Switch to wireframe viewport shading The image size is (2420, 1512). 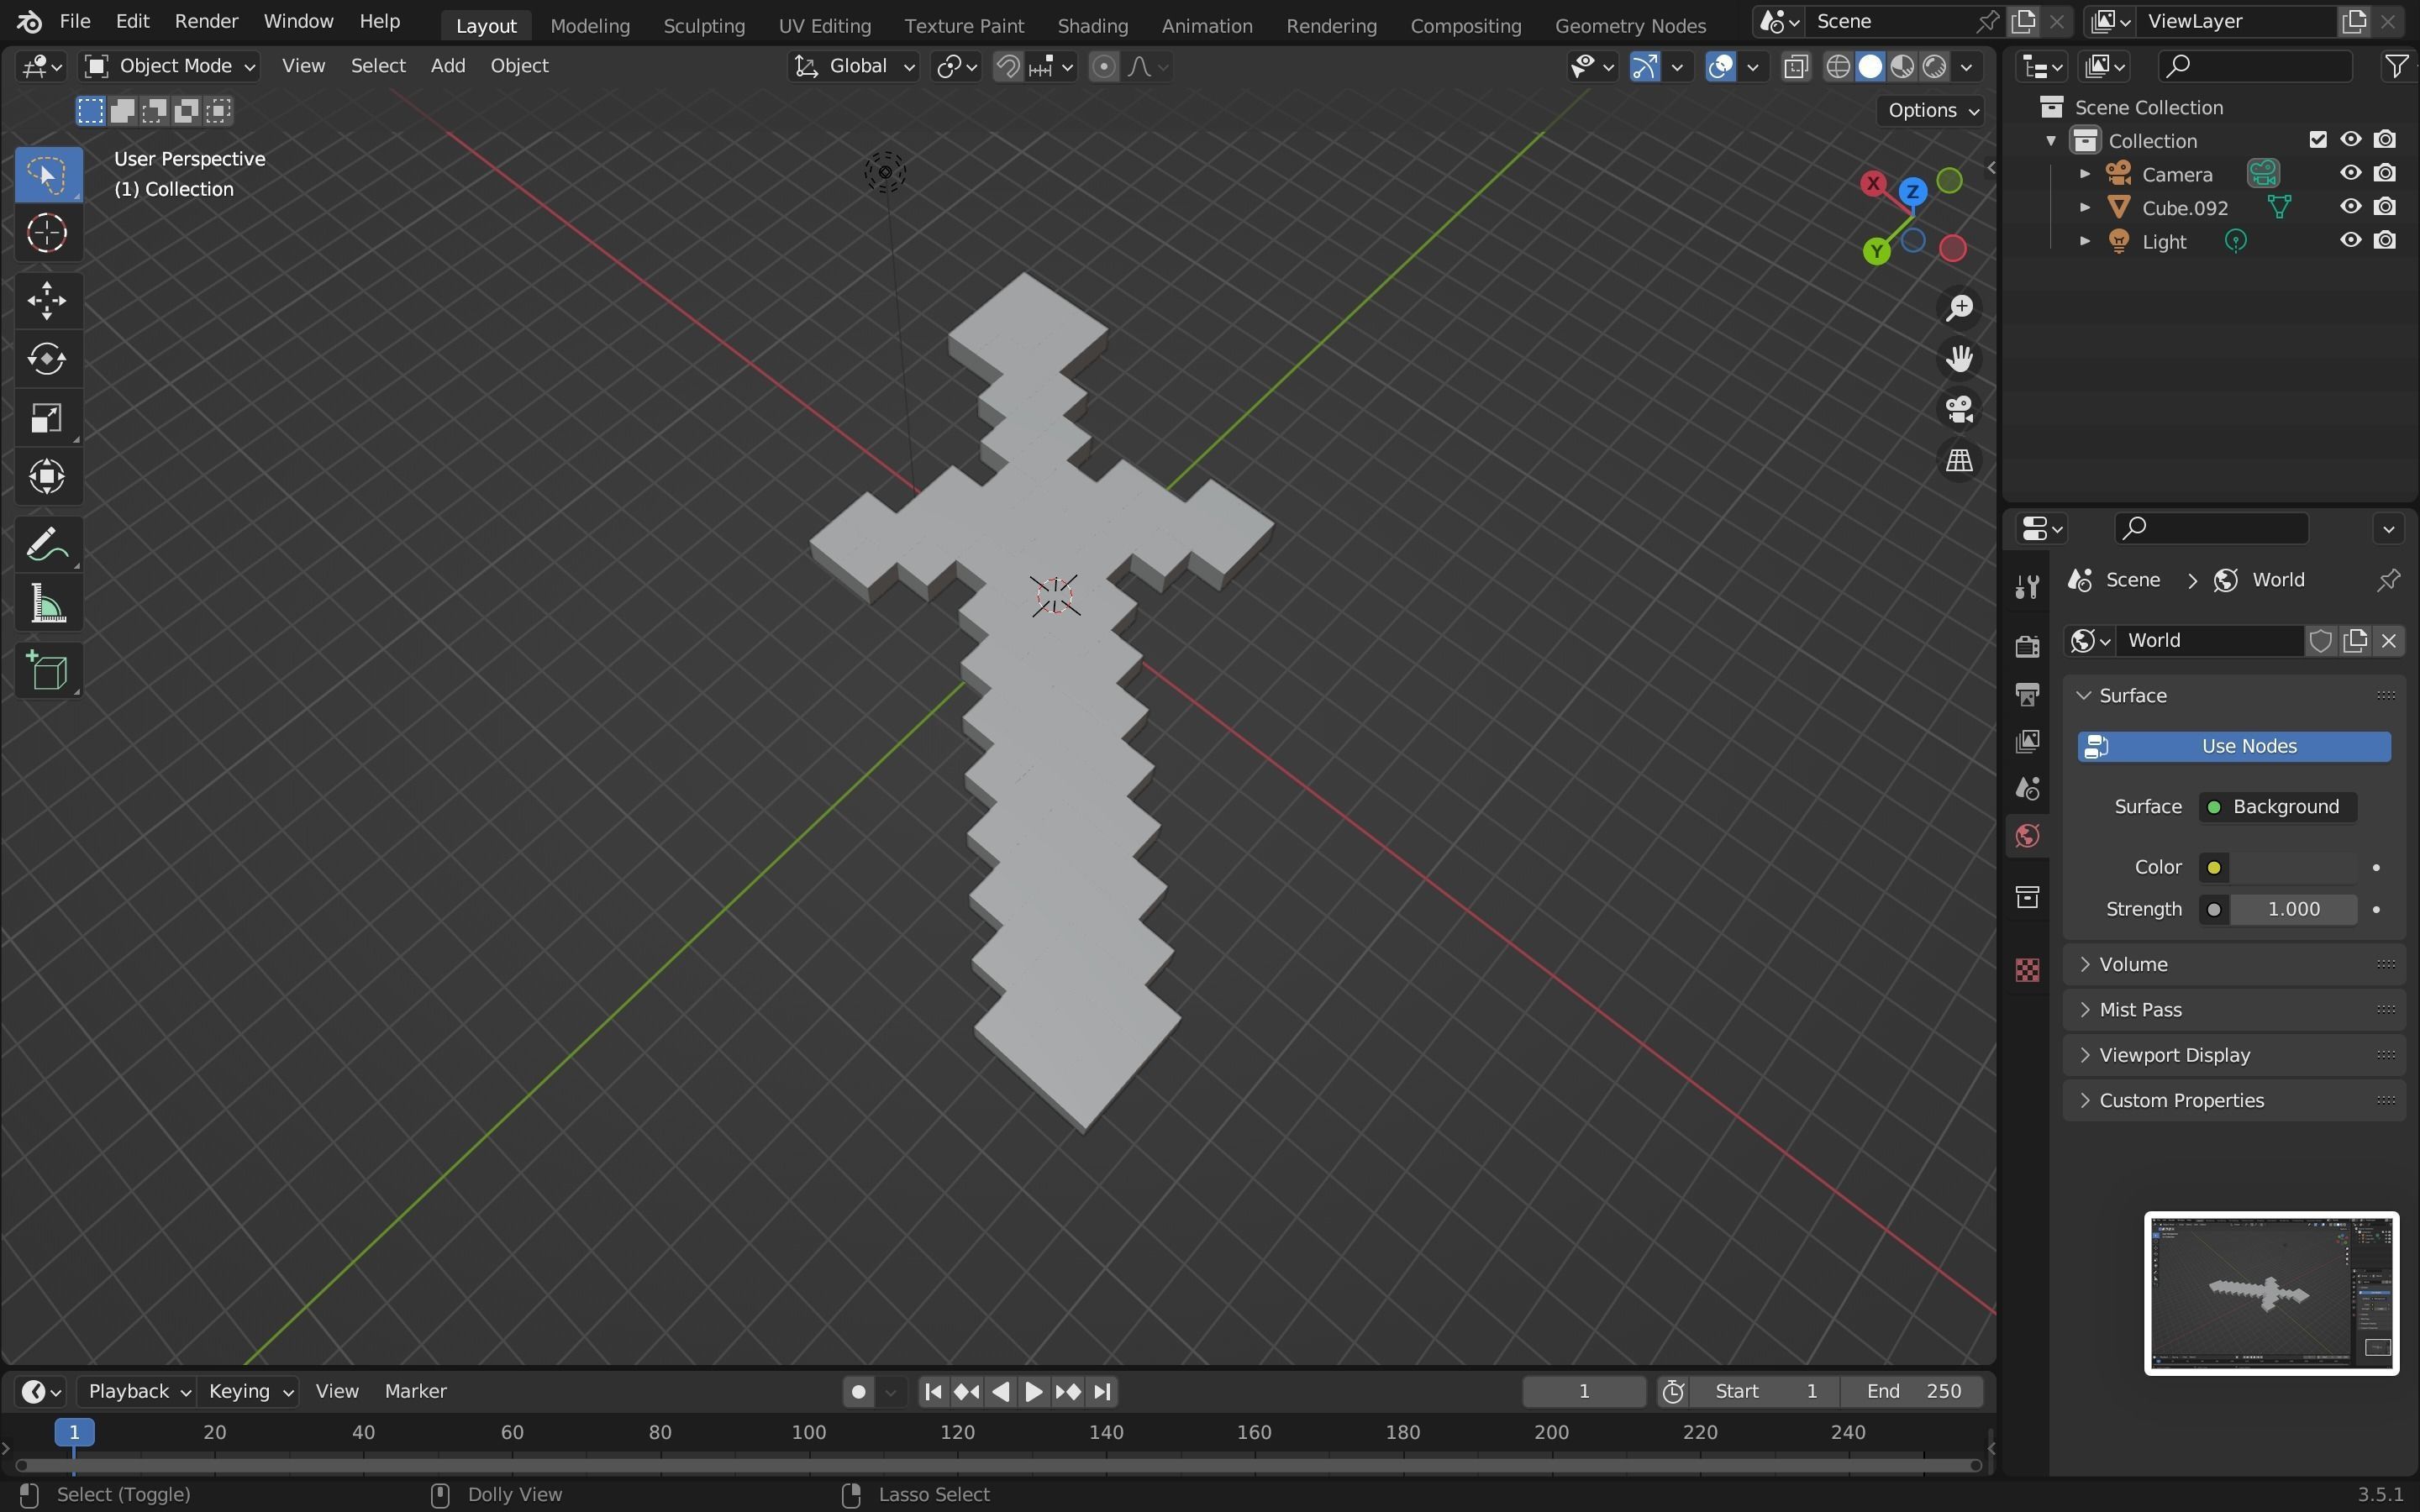click(x=1838, y=67)
